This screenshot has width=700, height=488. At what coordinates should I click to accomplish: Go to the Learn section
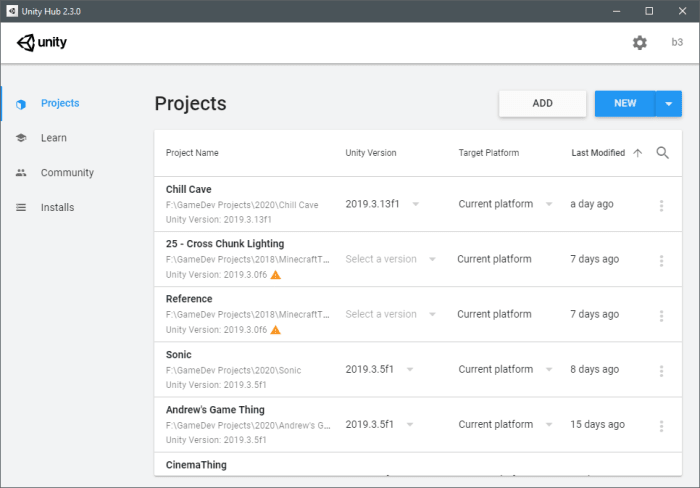pyautogui.click(x=54, y=138)
